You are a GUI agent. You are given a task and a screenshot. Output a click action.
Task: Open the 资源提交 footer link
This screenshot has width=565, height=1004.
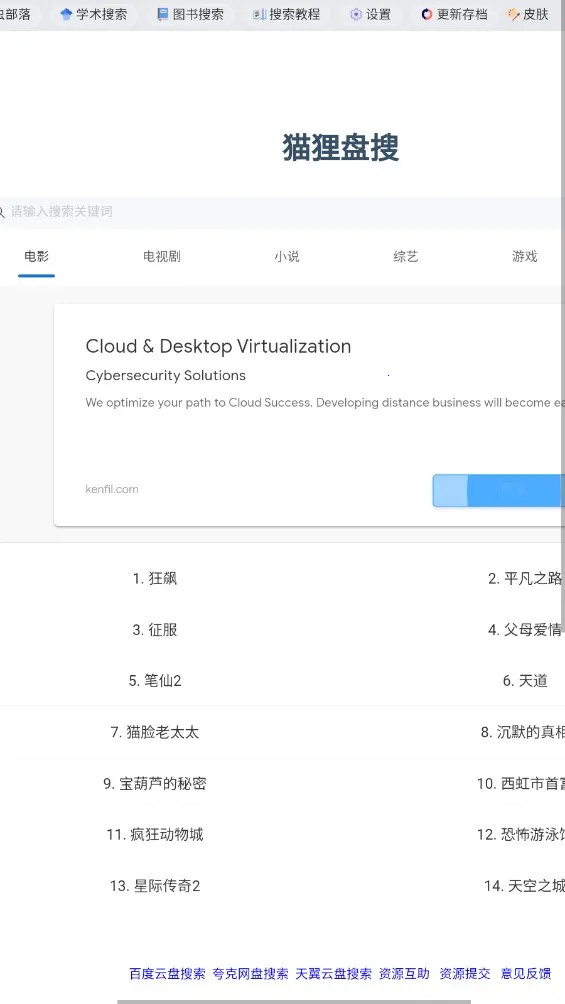point(464,973)
